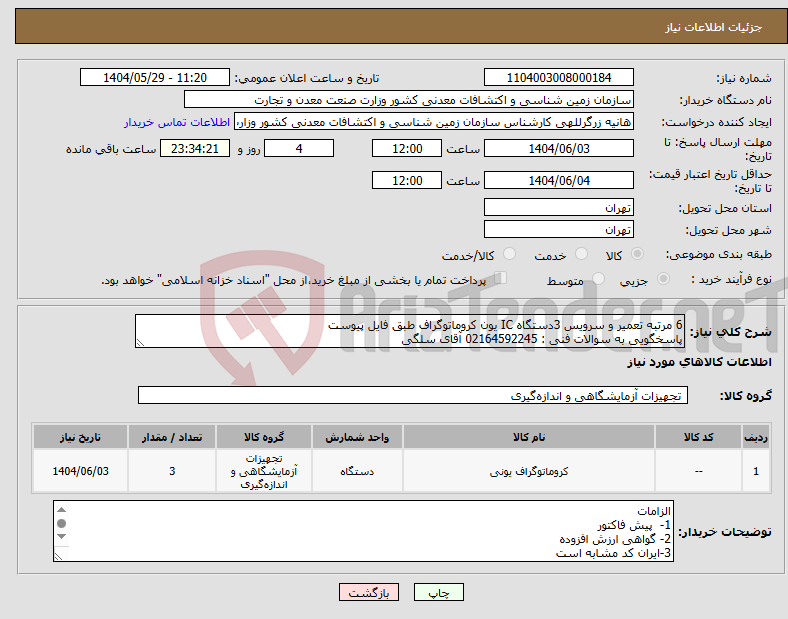788x619 pixels.
Task: Click the نام کالا column header
Action: pyautogui.click(x=529, y=437)
